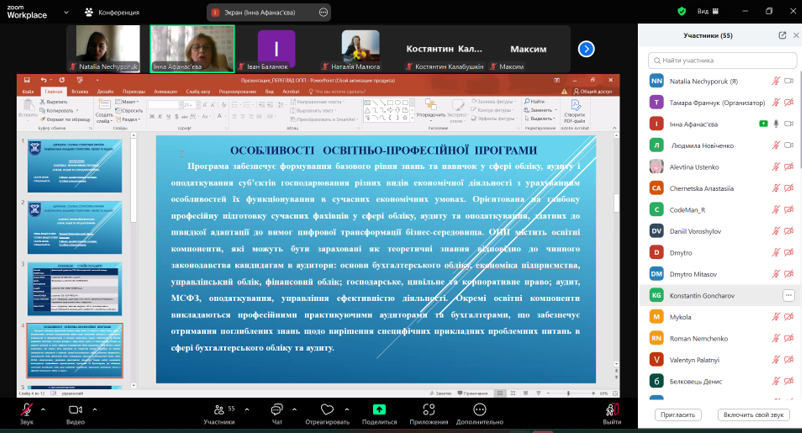Open the Участники participants panel icon

[x=218, y=409]
